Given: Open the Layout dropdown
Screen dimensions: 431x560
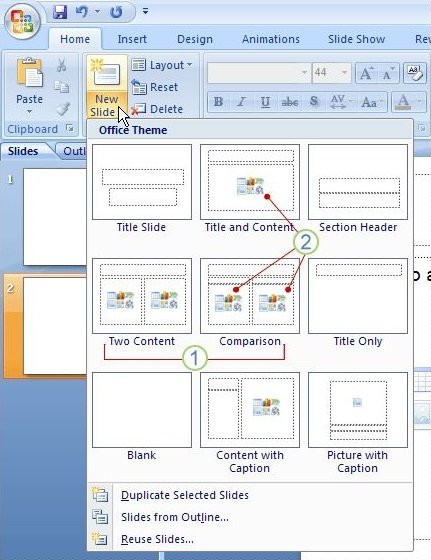Looking at the screenshot, I should click(x=161, y=65).
